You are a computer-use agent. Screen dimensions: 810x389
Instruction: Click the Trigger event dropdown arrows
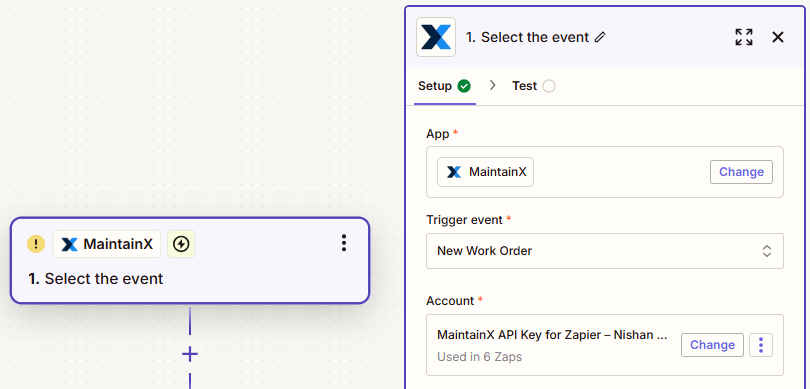tap(767, 251)
